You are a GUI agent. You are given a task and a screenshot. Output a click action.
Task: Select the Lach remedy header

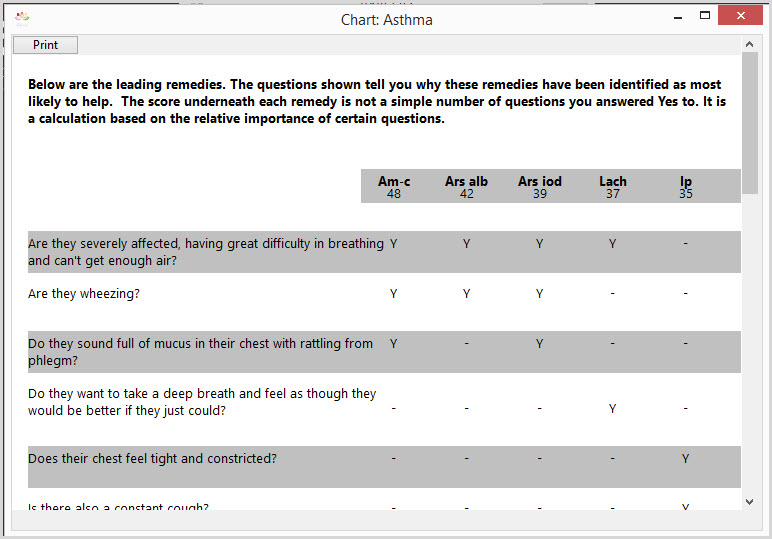pos(612,187)
